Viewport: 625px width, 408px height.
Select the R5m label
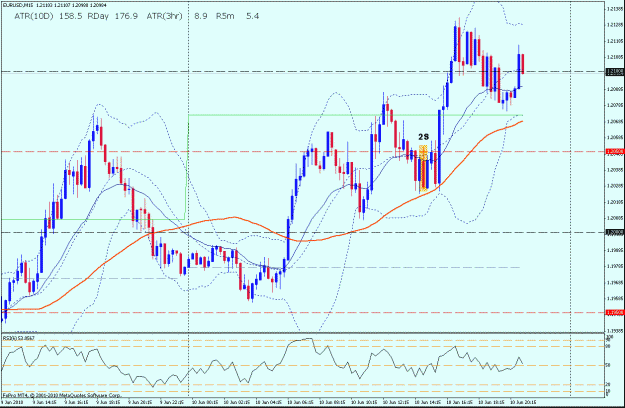click(x=225, y=16)
